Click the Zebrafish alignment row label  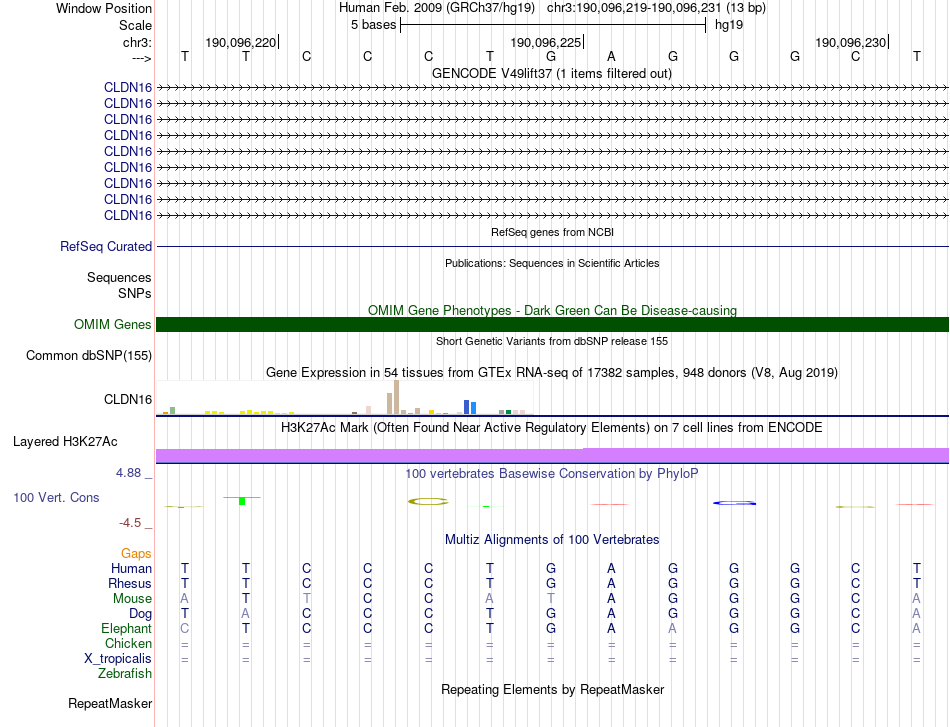pos(125,673)
